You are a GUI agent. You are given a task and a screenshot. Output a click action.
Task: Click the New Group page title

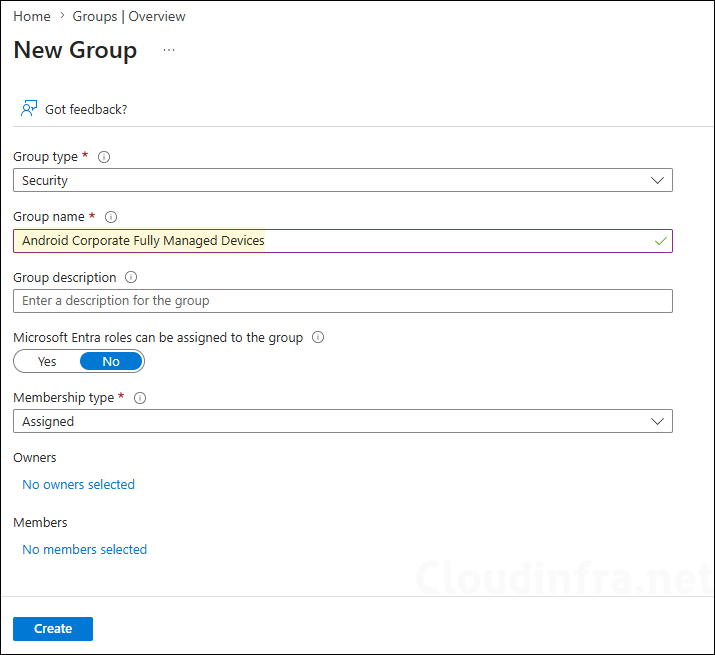tap(75, 50)
